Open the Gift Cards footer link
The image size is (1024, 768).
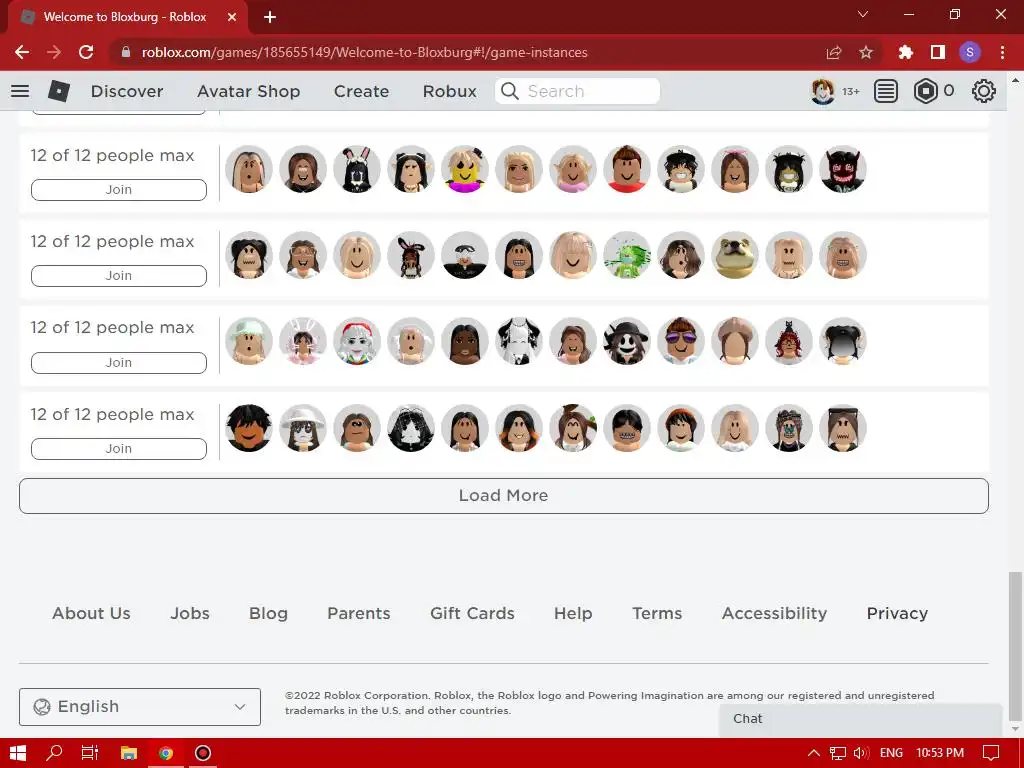[x=472, y=613]
